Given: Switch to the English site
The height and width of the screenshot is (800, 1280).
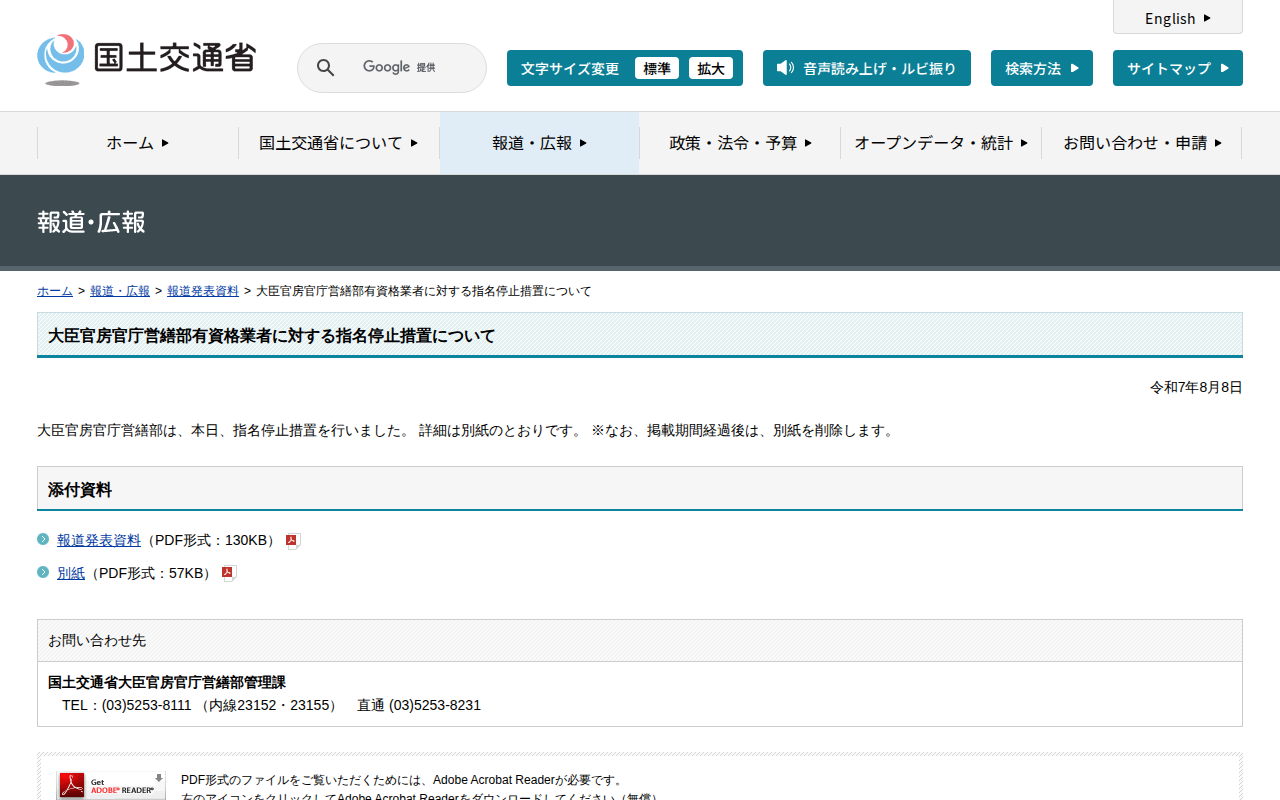Looking at the screenshot, I should point(1177,18).
